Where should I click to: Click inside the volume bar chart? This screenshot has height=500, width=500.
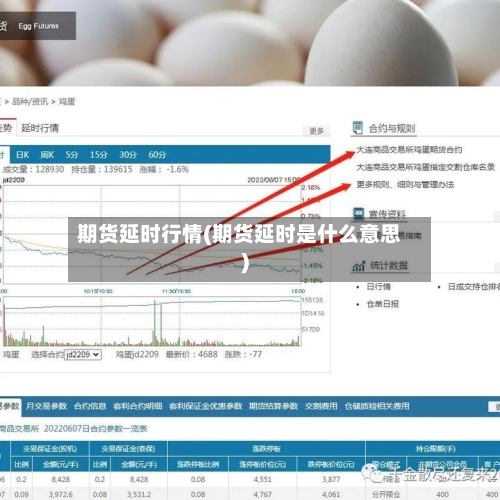tap(152, 321)
